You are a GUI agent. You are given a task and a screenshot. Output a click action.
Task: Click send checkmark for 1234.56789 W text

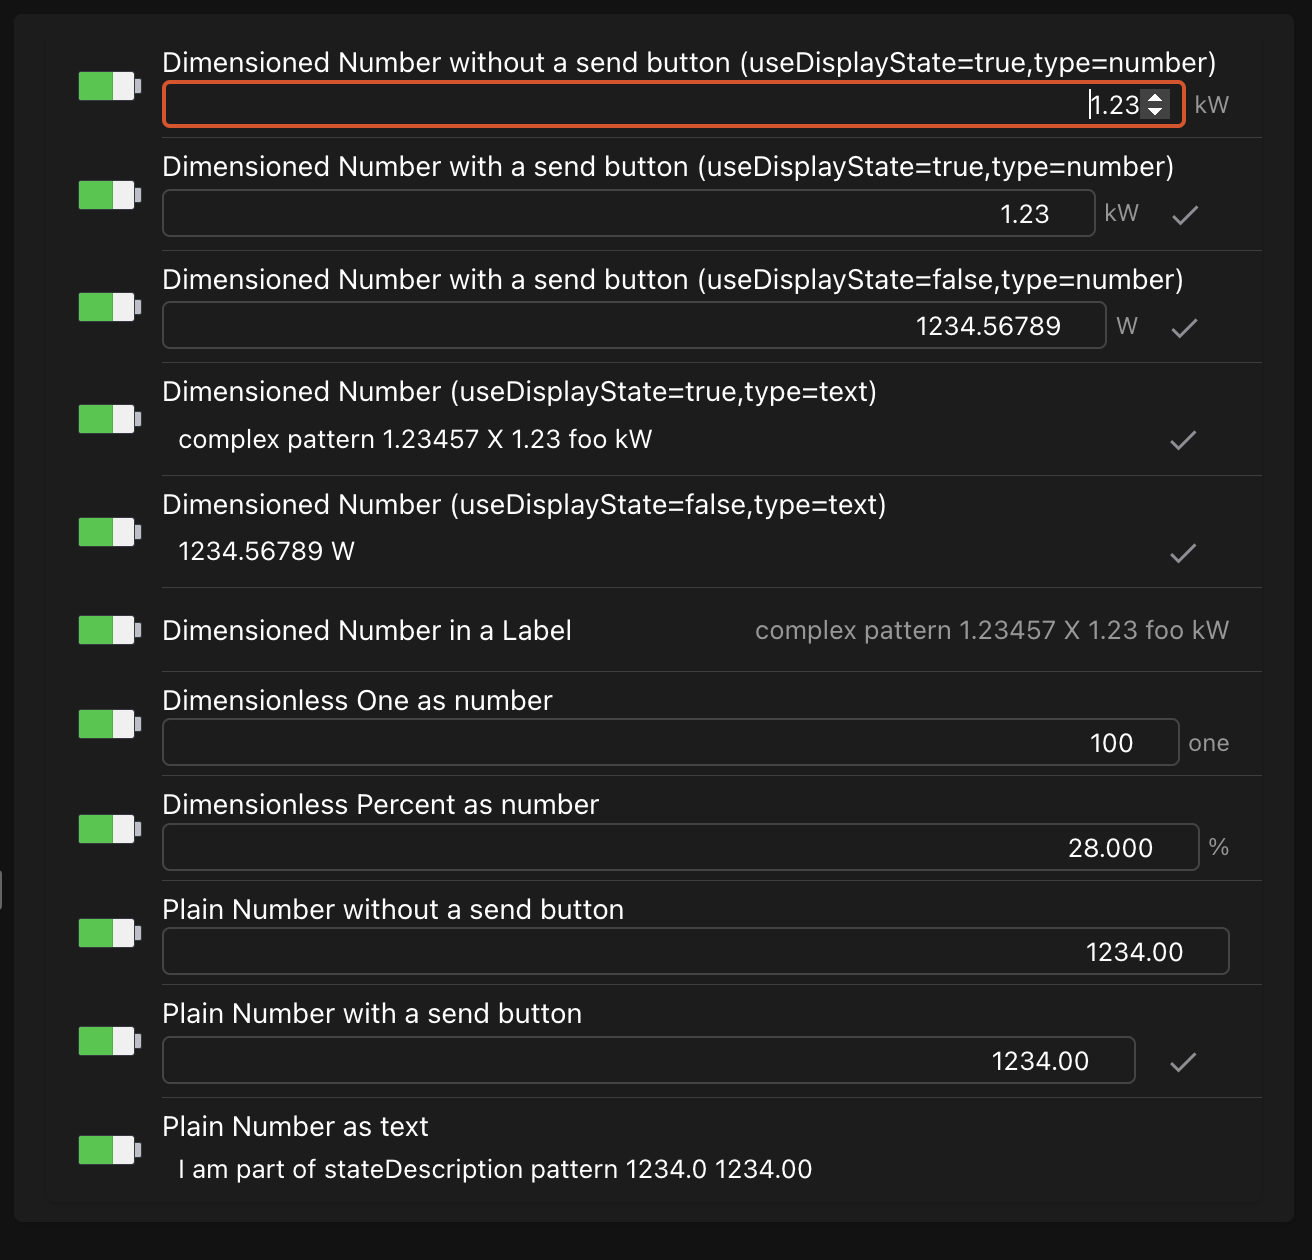pos(1183,553)
